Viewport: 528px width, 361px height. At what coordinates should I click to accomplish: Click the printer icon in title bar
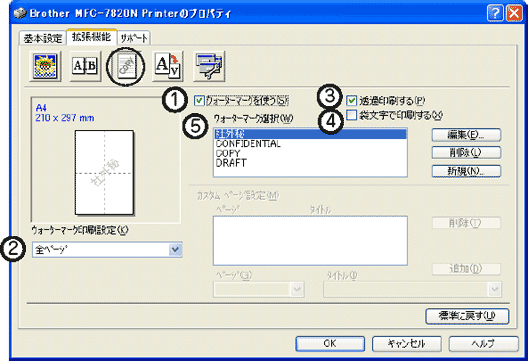pyautogui.click(x=20, y=13)
